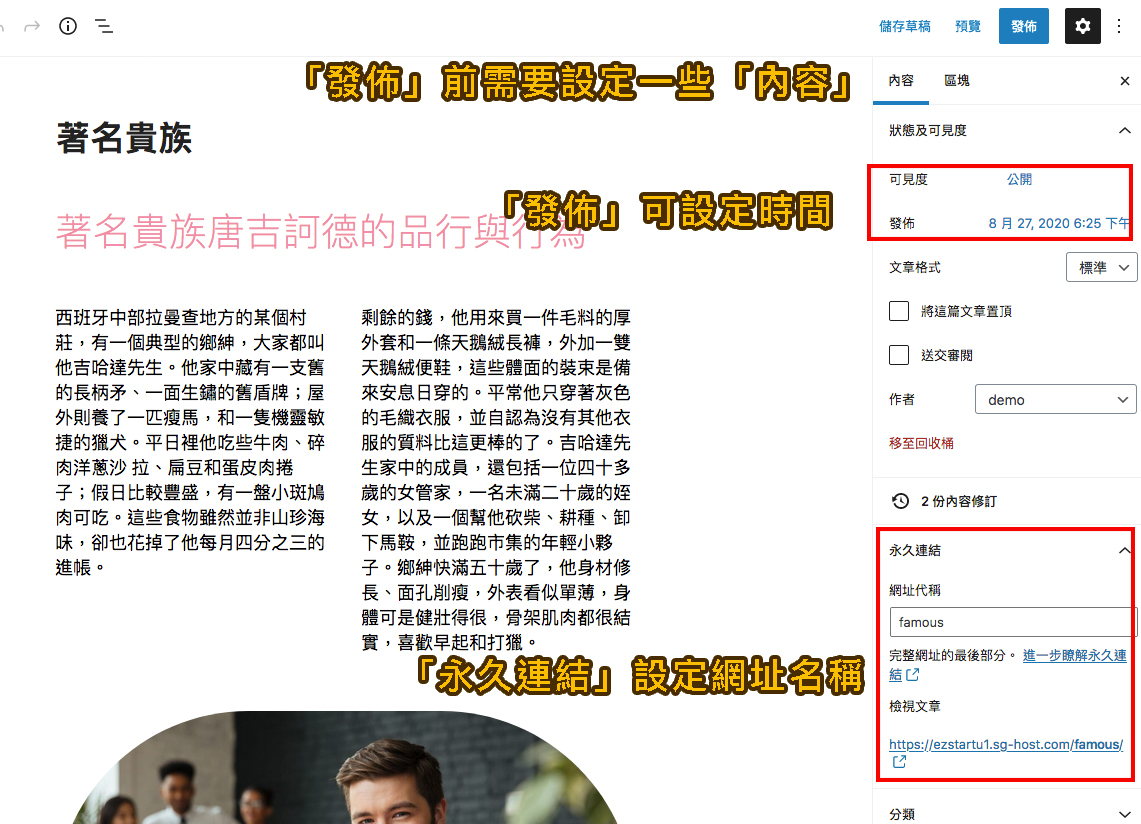Select the 內容 tab
Screen dimensions: 1141x824
901,81
